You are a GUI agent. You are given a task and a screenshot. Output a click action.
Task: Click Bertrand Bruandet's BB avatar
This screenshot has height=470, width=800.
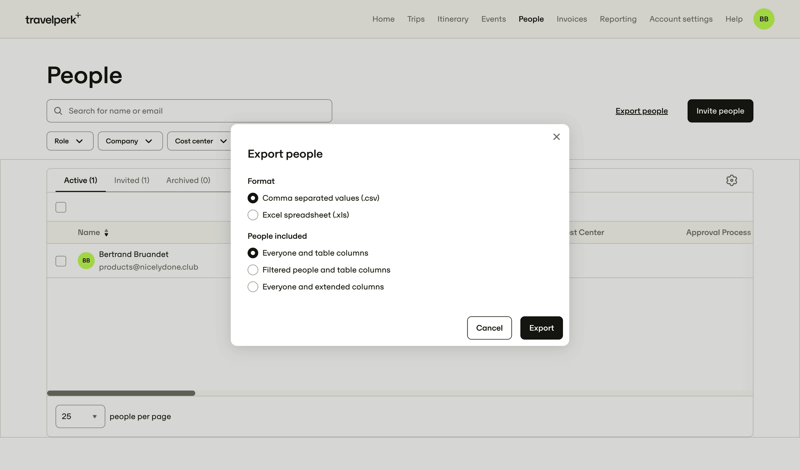click(86, 260)
